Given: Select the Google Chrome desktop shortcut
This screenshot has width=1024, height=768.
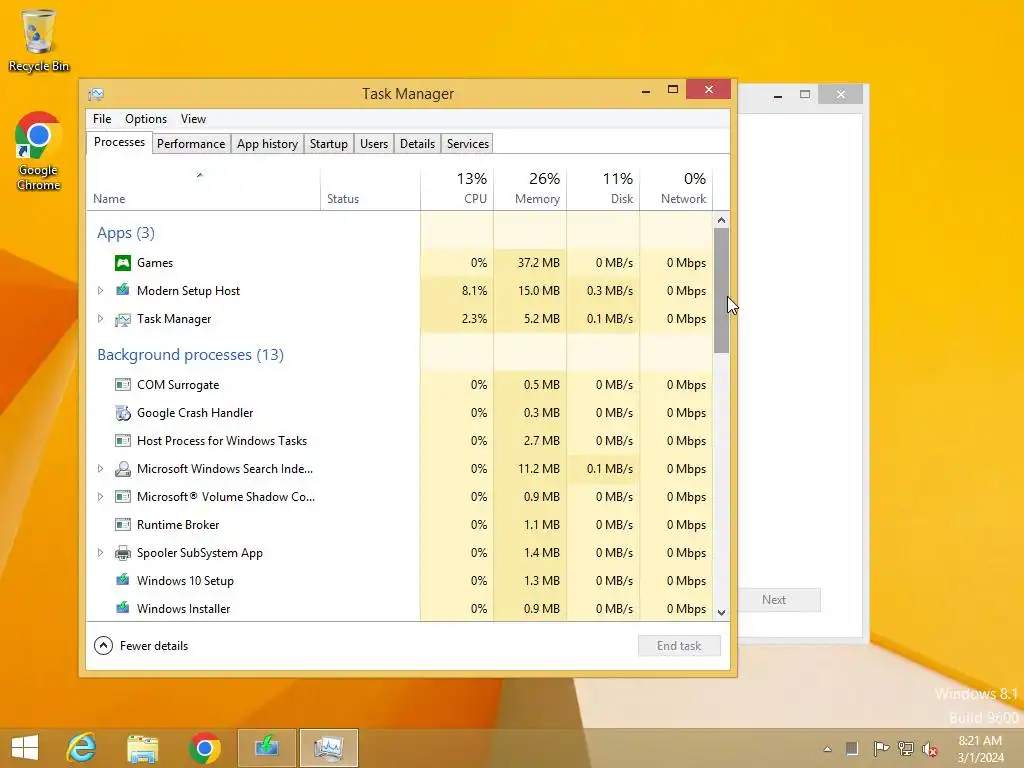Looking at the screenshot, I should (38, 152).
